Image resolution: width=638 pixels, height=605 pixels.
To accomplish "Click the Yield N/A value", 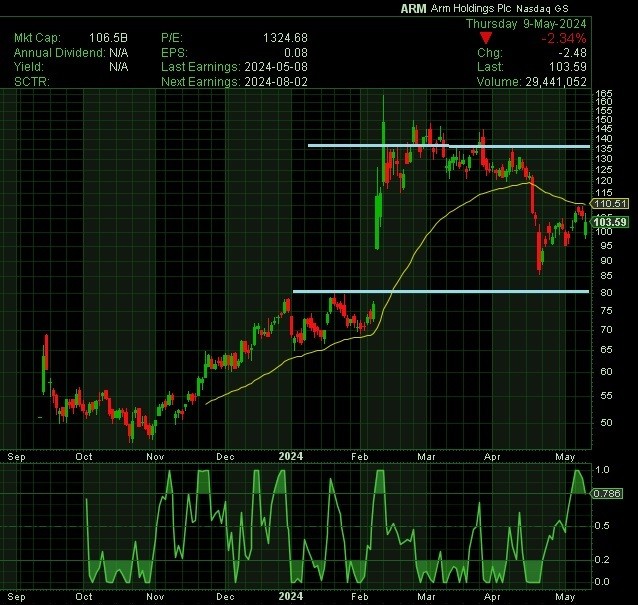I will 118,67.
